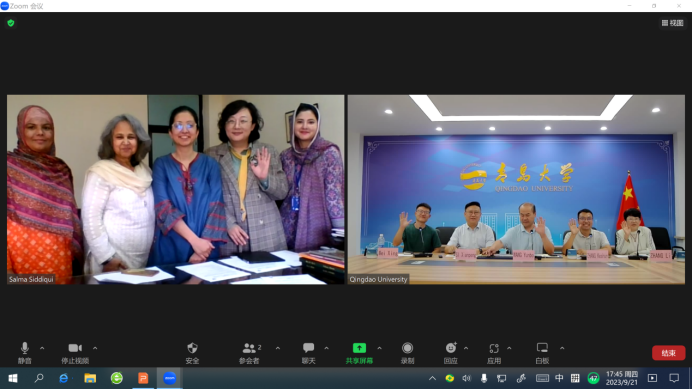This screenshot has width=693, height=390.
Task: Click the green encryption shield icon
Action: (x=11, y=23)
